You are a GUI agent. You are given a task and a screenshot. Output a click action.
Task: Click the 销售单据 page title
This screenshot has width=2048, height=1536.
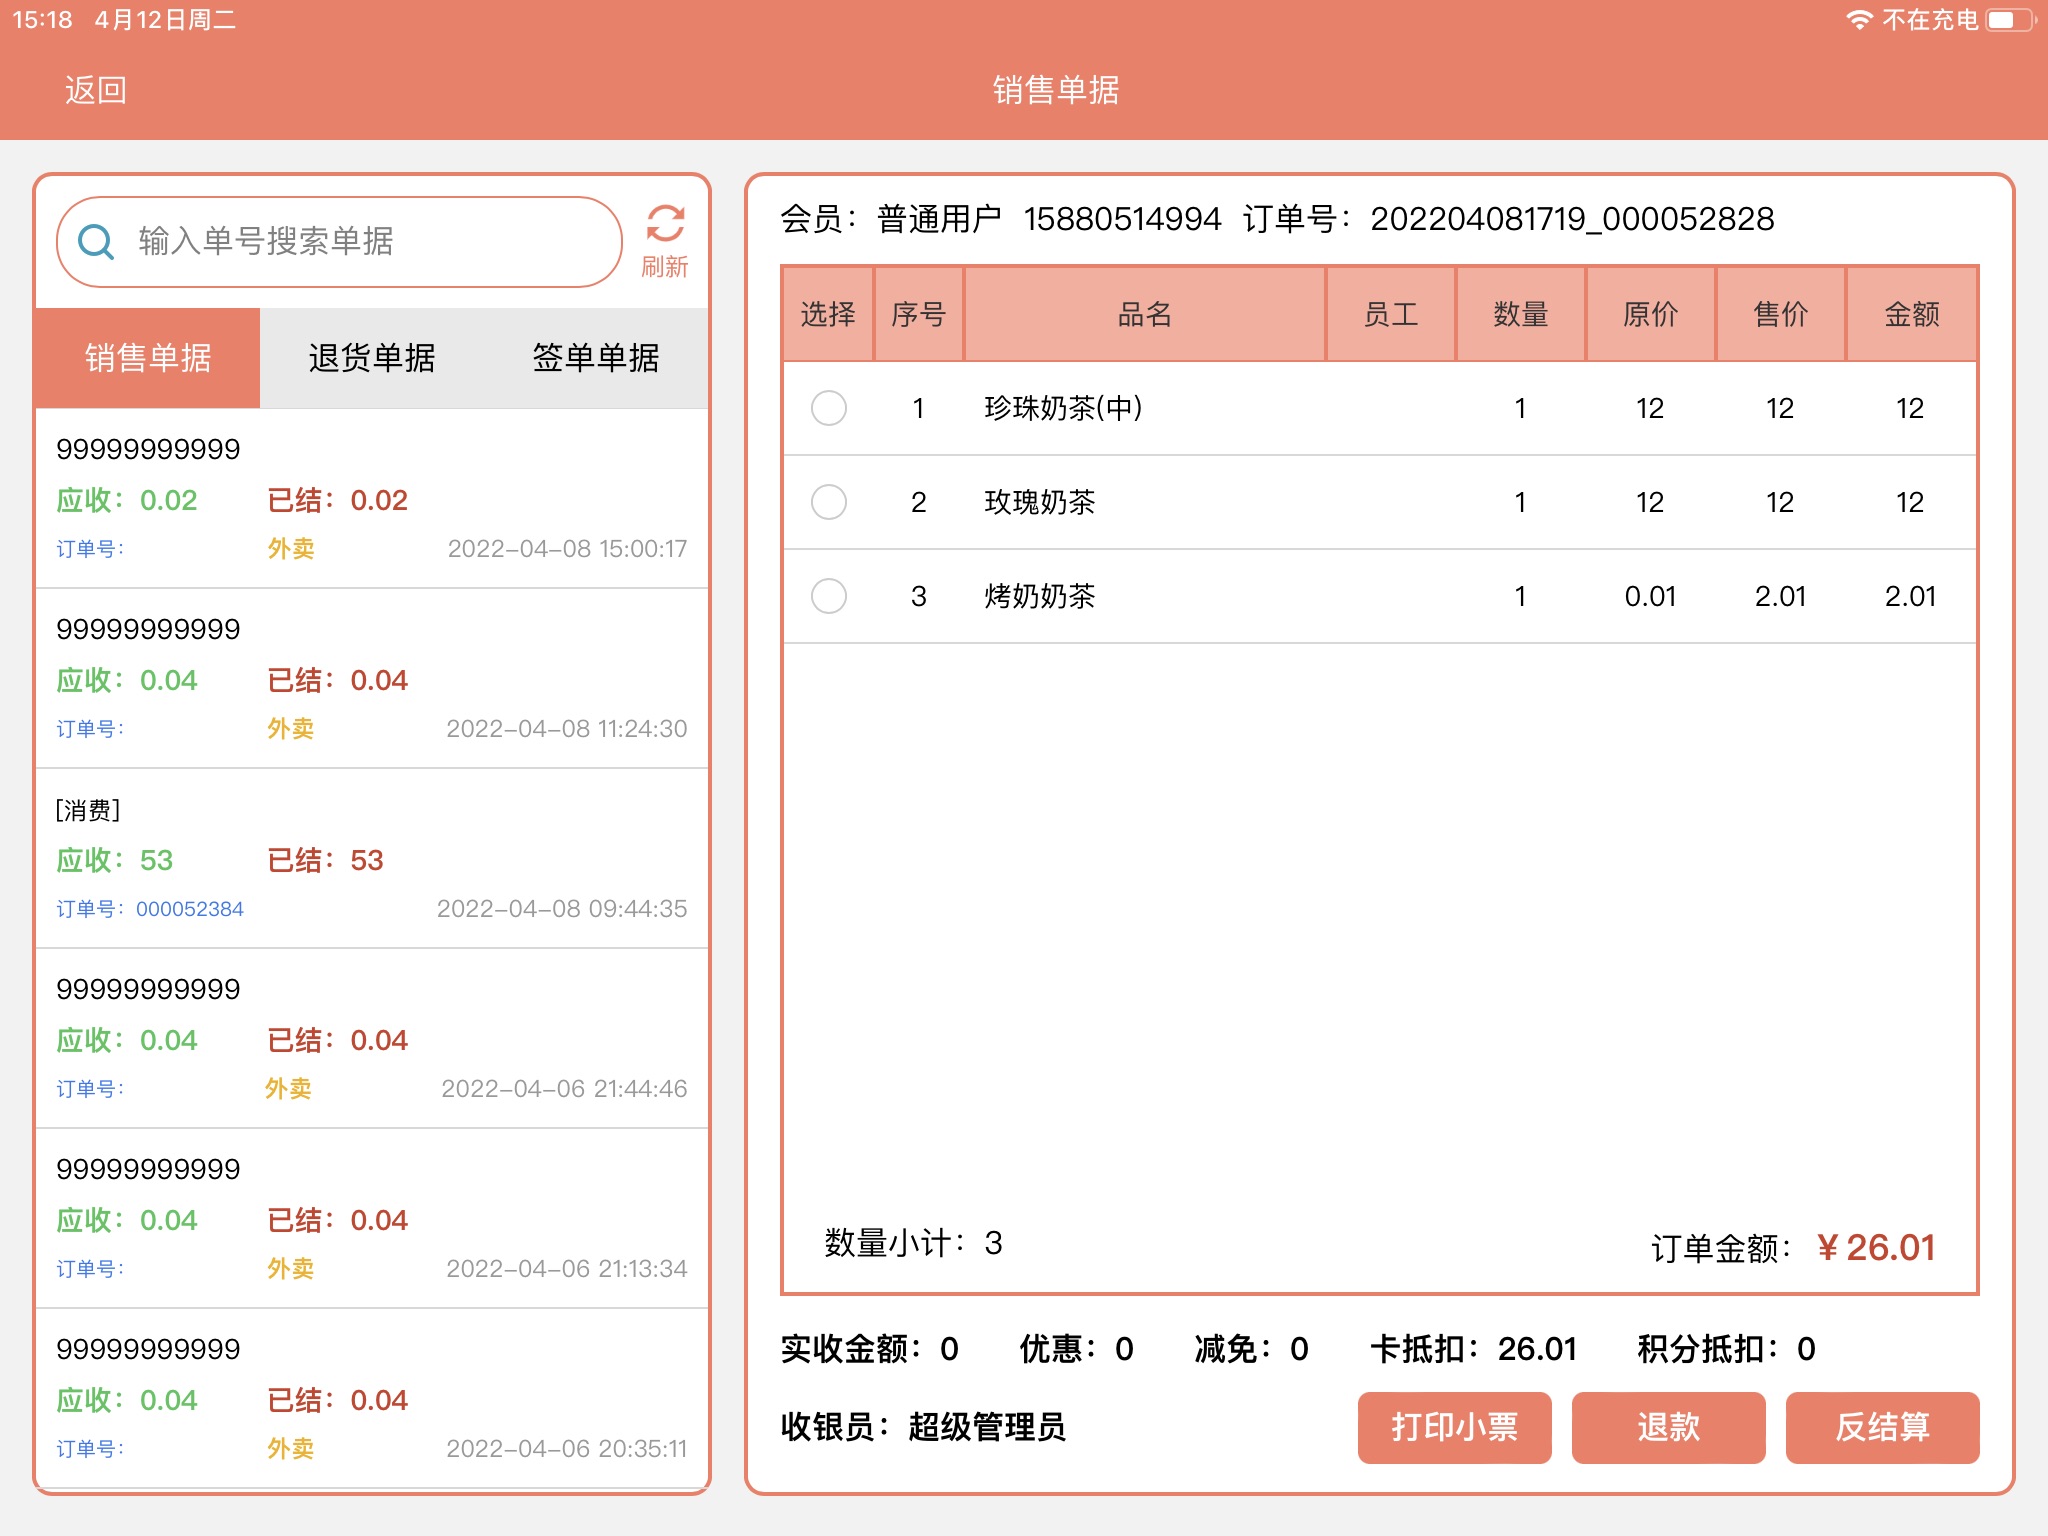click(1056, 90)
